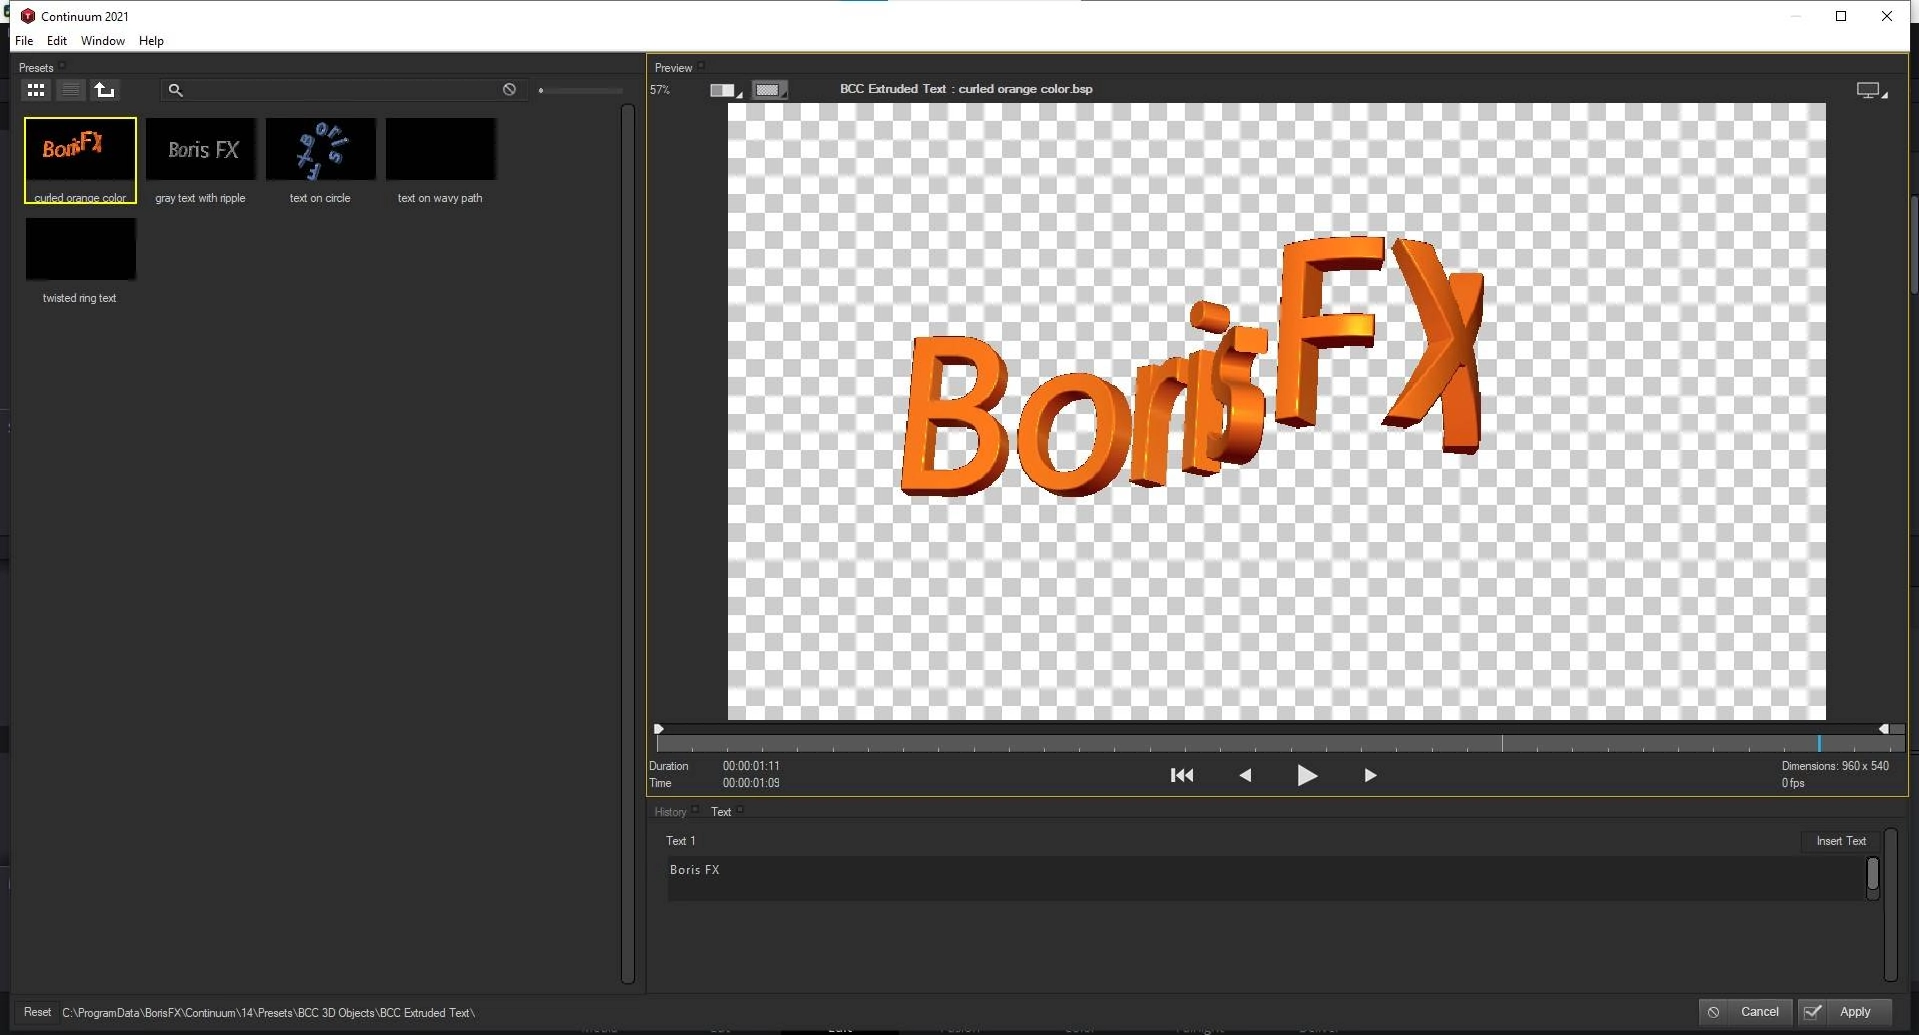1919x1035 pixels.
Task: Click in the Text 1 field
Action: 1265,878
